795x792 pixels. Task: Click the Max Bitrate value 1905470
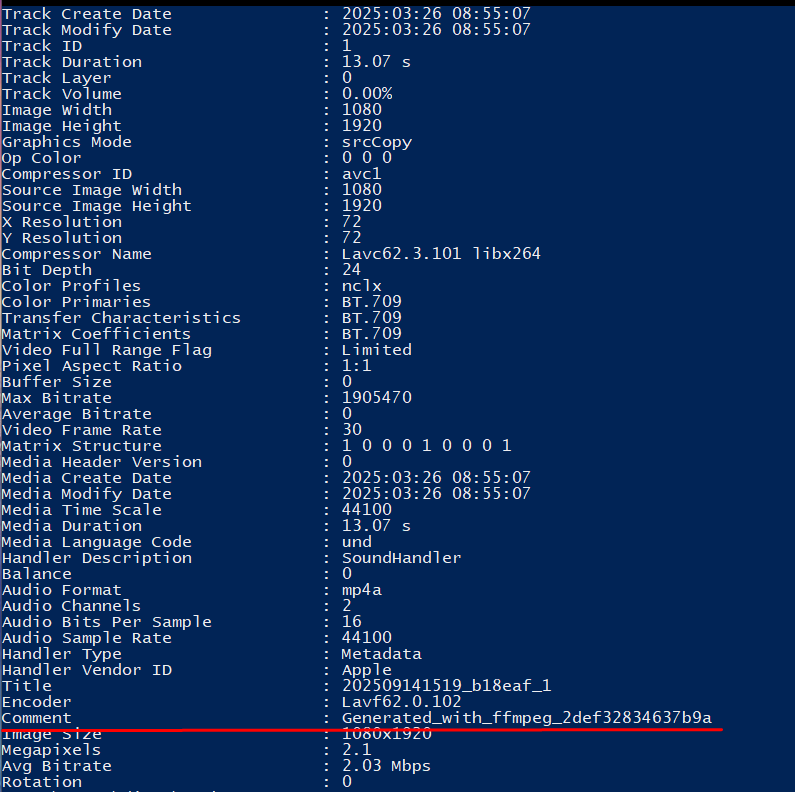[x=377, y=398]
